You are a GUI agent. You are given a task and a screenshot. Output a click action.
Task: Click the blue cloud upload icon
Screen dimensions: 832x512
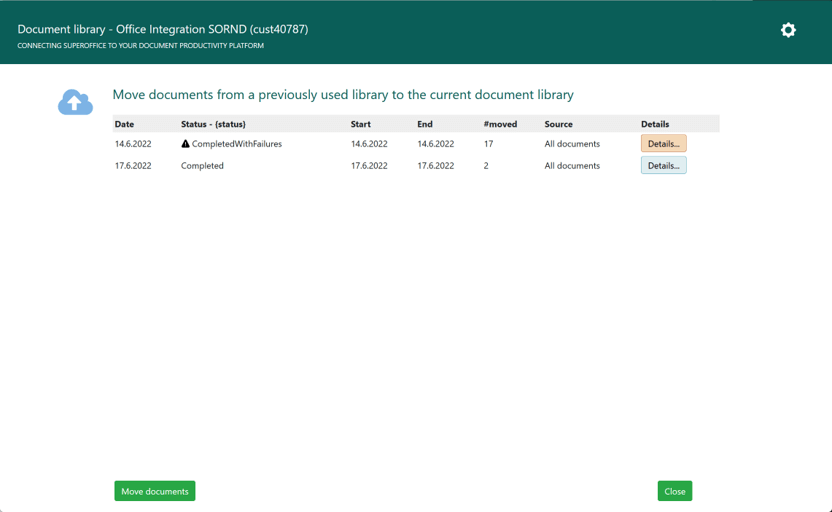coord(75,102)
